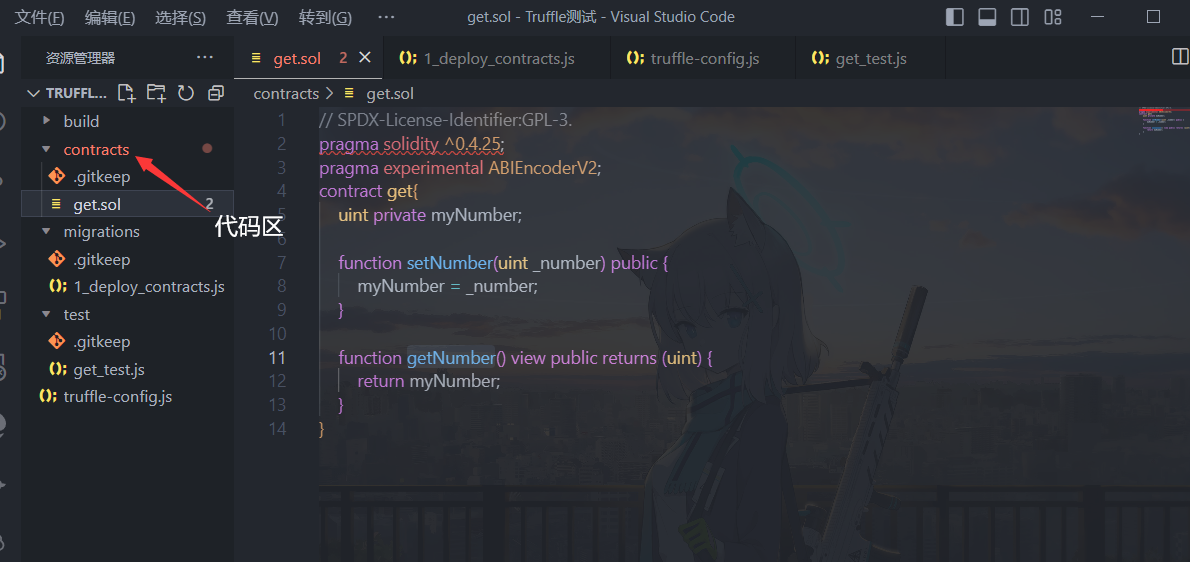Click the get.sol breadcrumb segment
Screen dimensions: 1190x562
(390, 93)
